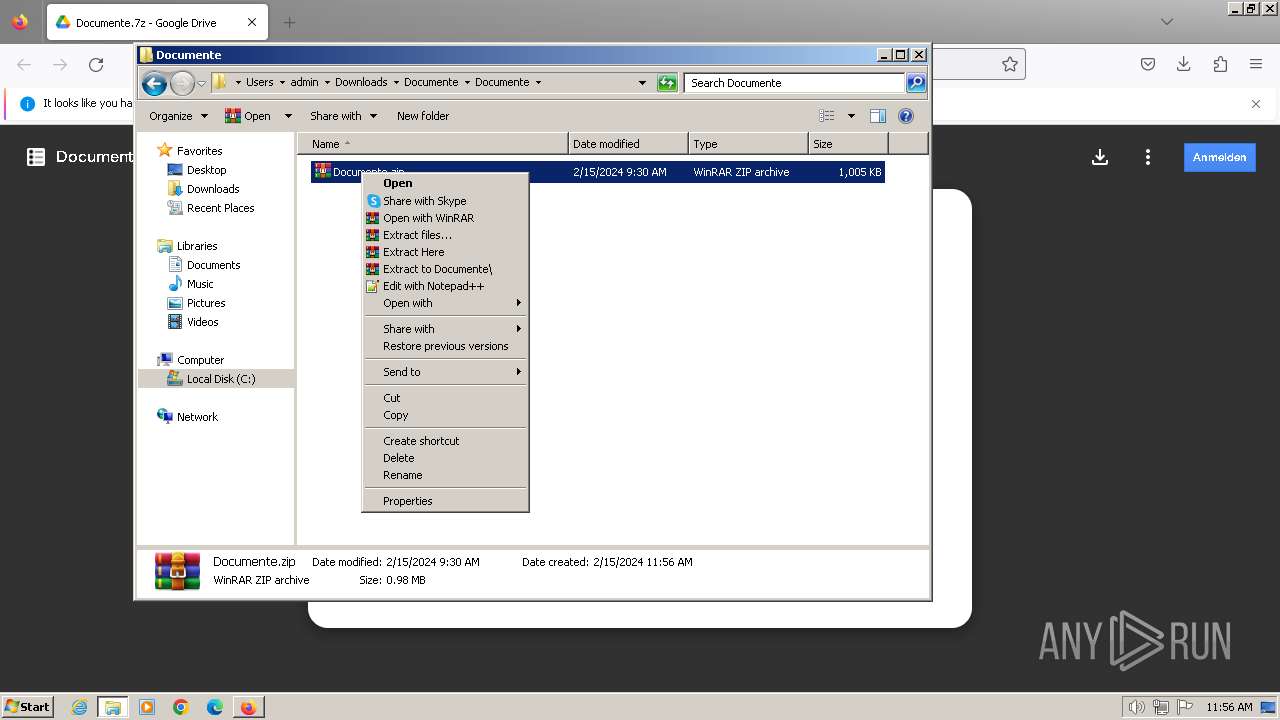1280x720 pixels.
Task: Select Extract Here in context menu
Action: click(x=445, y=252)
